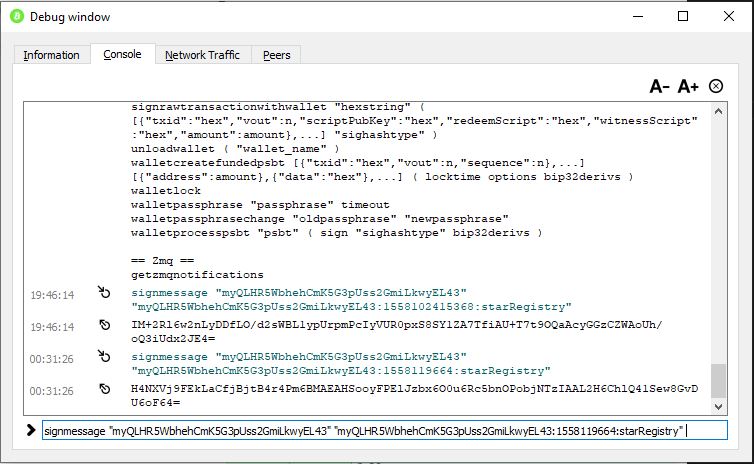Click the signmessage command with 1558102415368
This screenshot has width=754, height=464.
pyautogui.click(x=352, y=300)
